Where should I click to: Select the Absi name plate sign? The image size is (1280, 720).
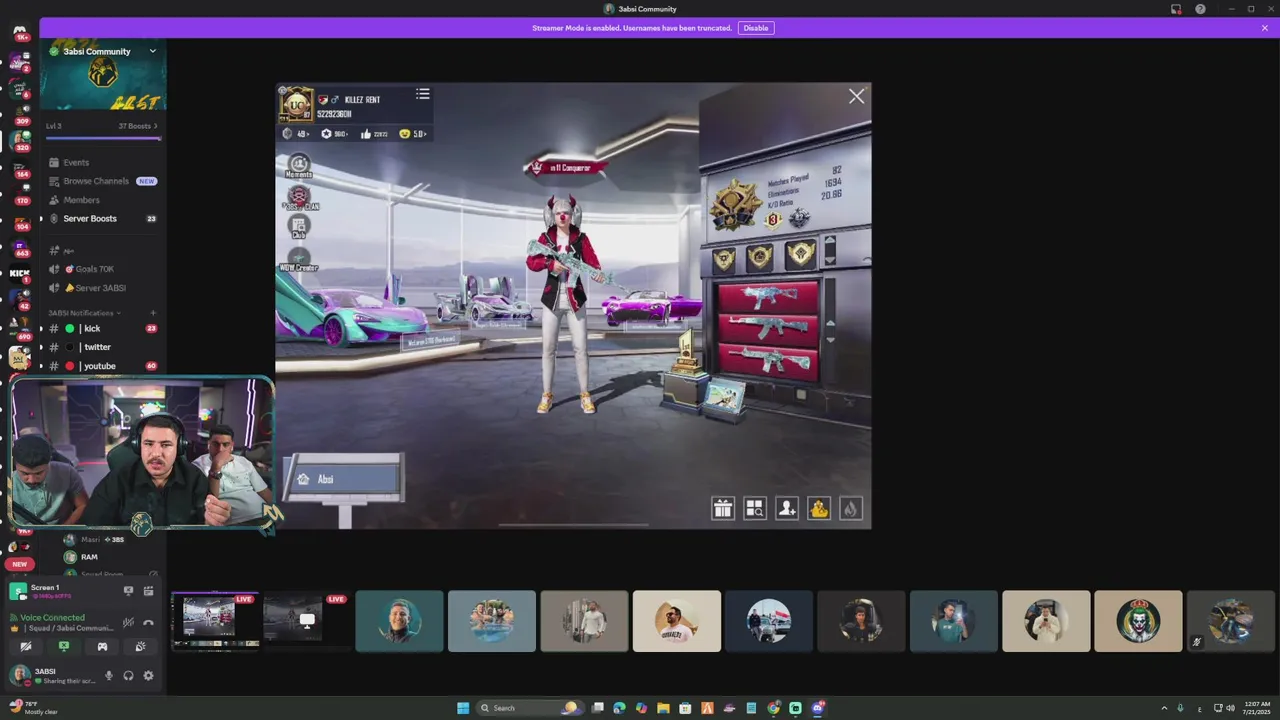344,478
